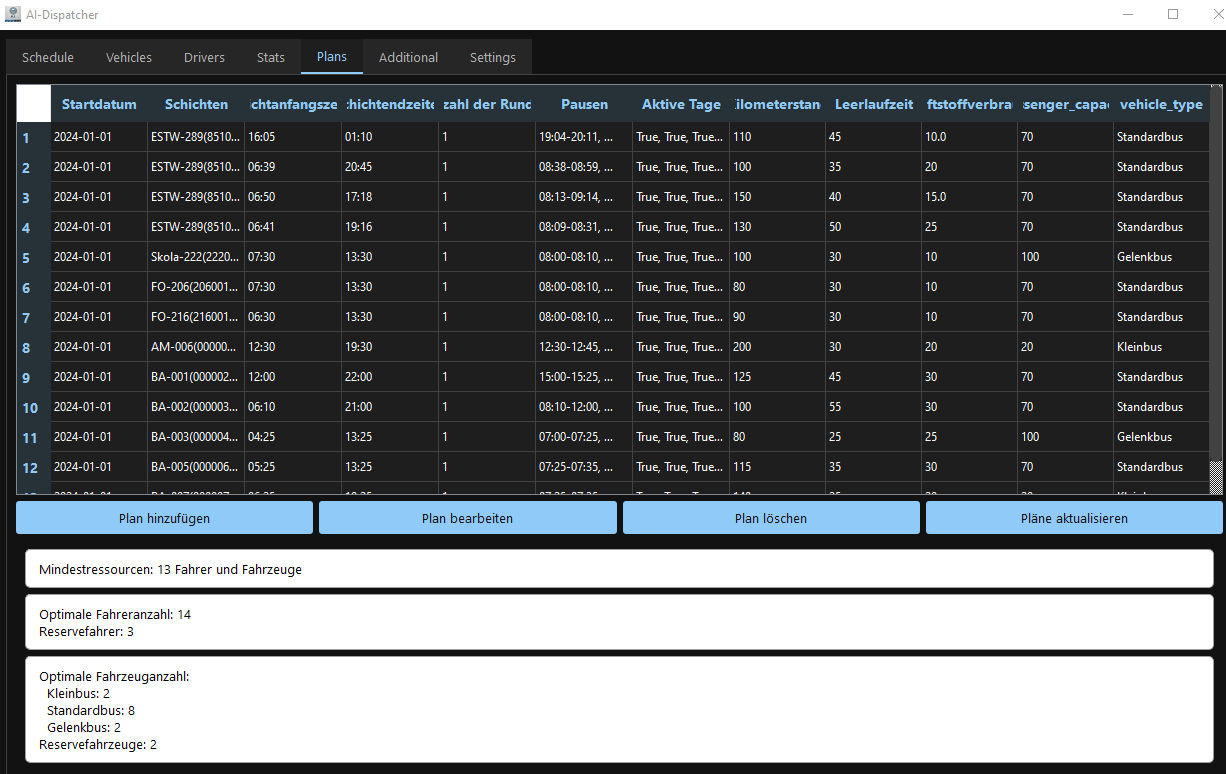
Task: Click the Plan hinzufügen button
Action: coord(165,518)
